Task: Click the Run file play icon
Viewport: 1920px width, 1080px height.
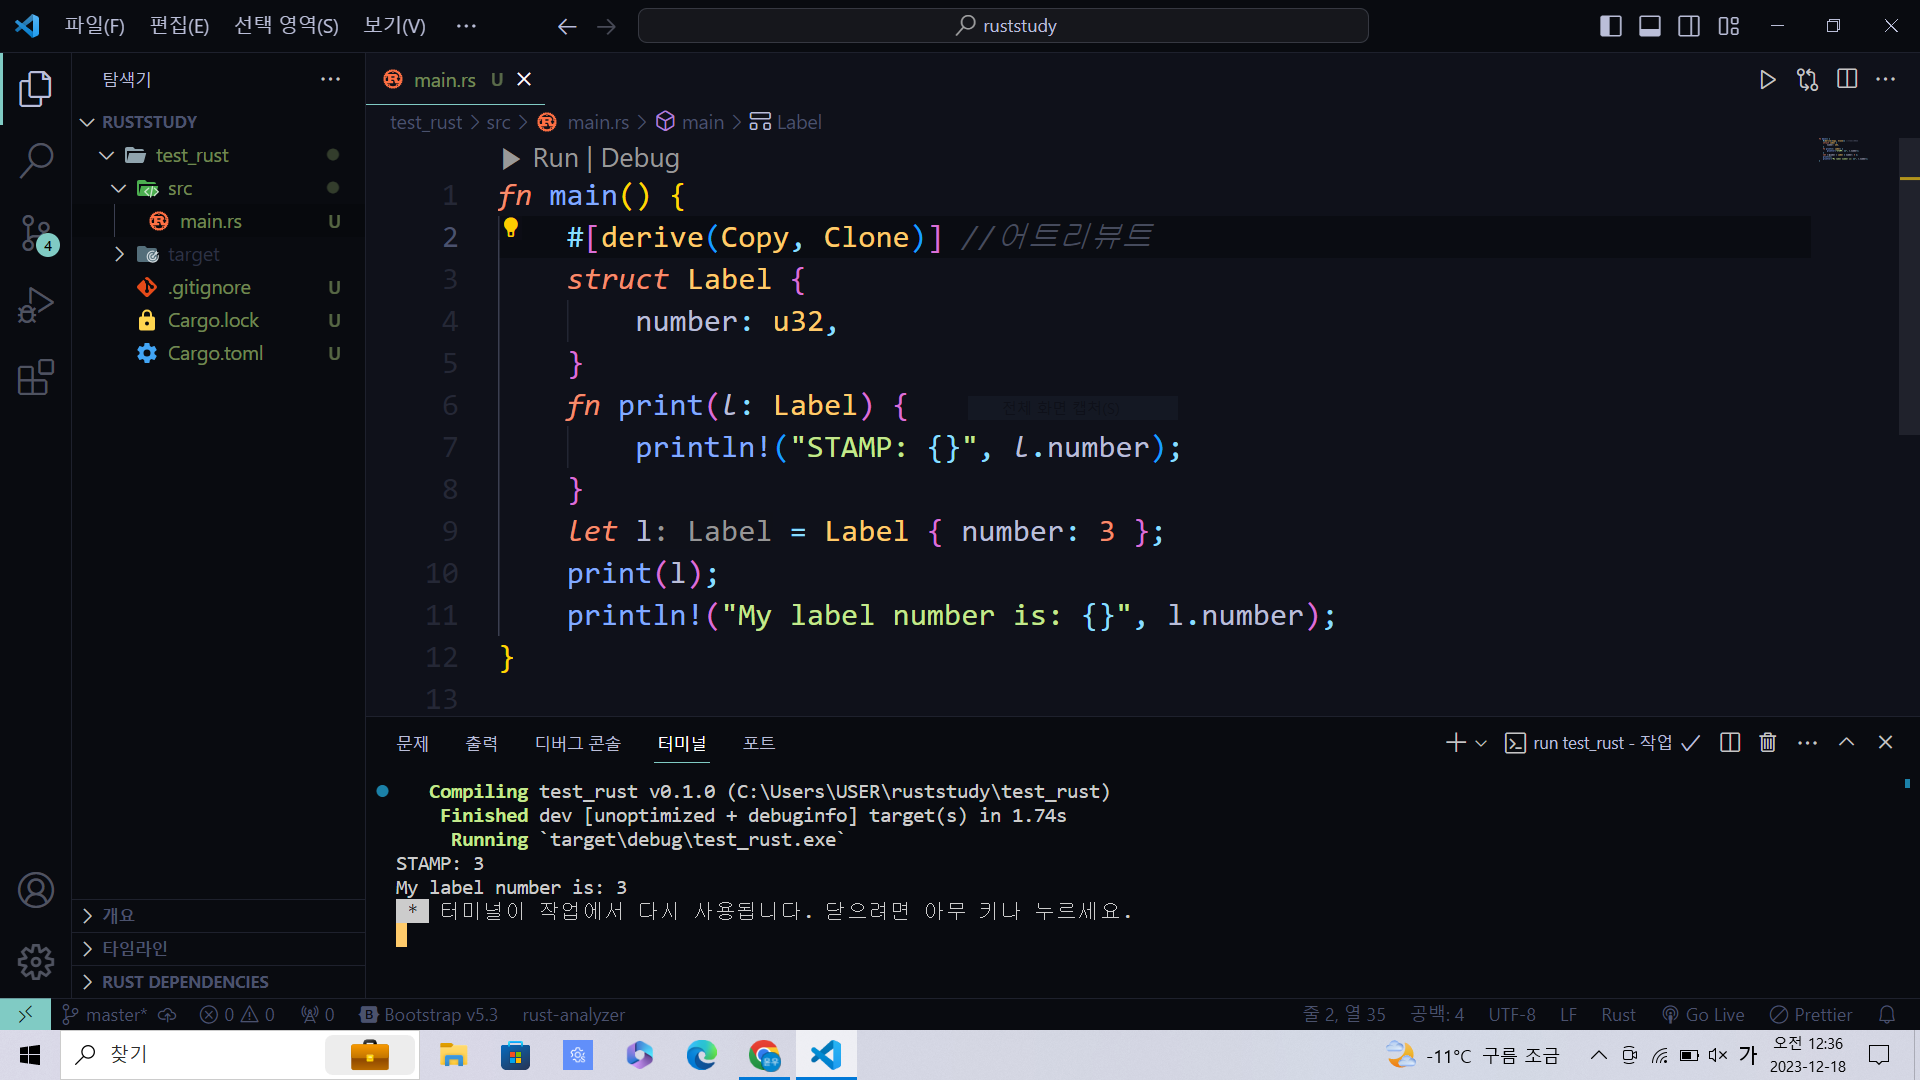Action: click(x=1767, y=80)
